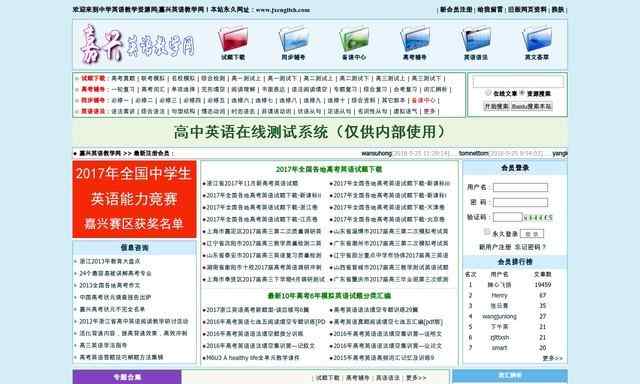Open M6U3 A healthy life courseware link
Image resolution: width=640 pixels, height=384 pixels.
pos(253,358)
